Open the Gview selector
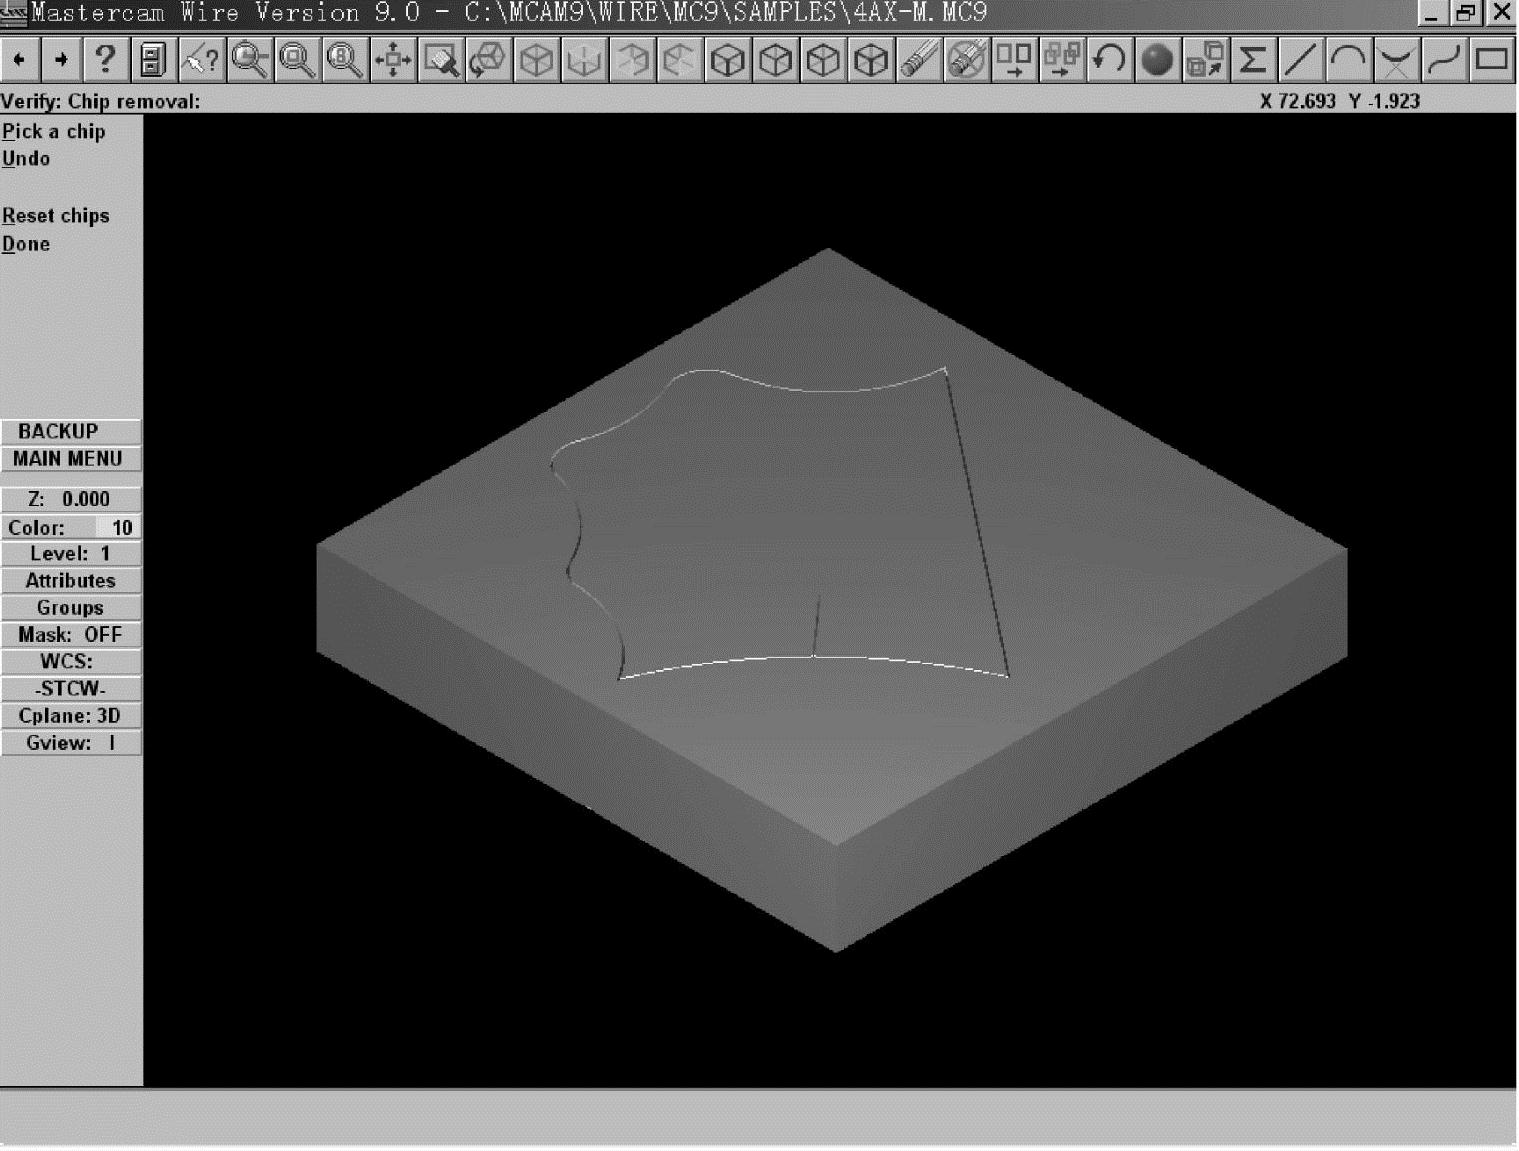The width and height of the screenshot is (1519, 1151). tap(70, 743)
